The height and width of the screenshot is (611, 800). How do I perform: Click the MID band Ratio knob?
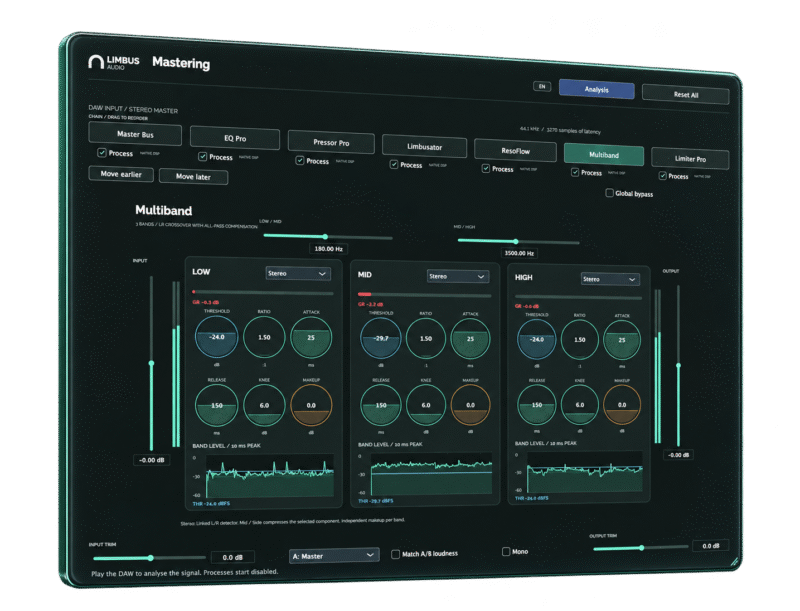pos(426,339)
